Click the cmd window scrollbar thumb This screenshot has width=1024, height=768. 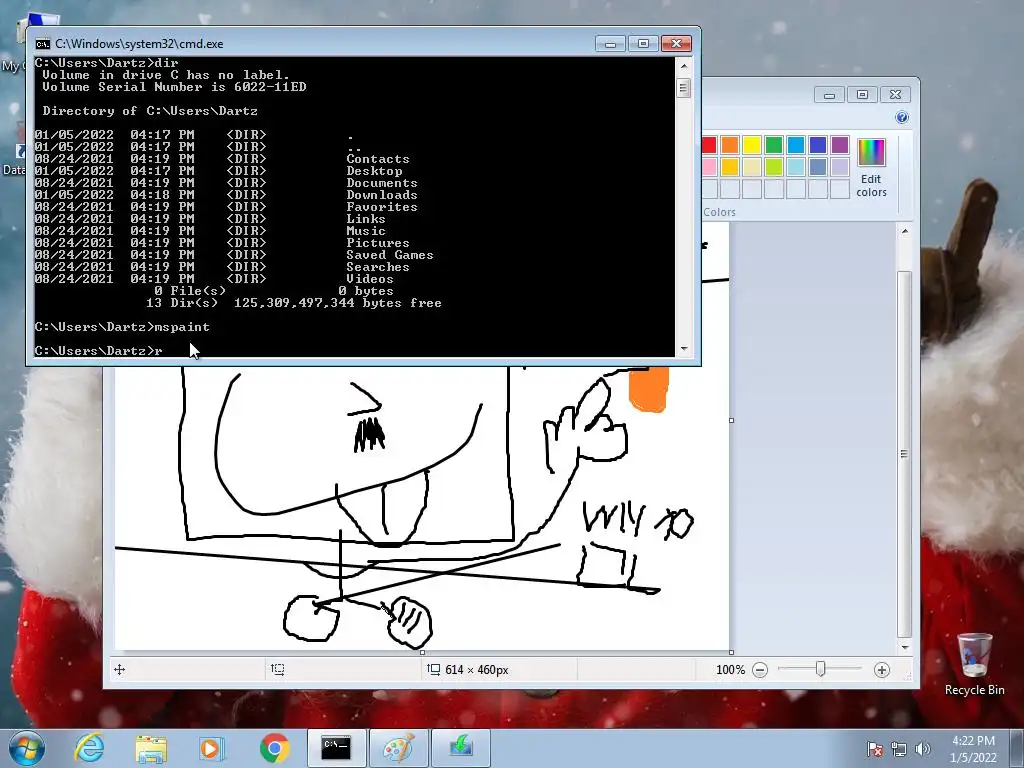tap(684, 88)
